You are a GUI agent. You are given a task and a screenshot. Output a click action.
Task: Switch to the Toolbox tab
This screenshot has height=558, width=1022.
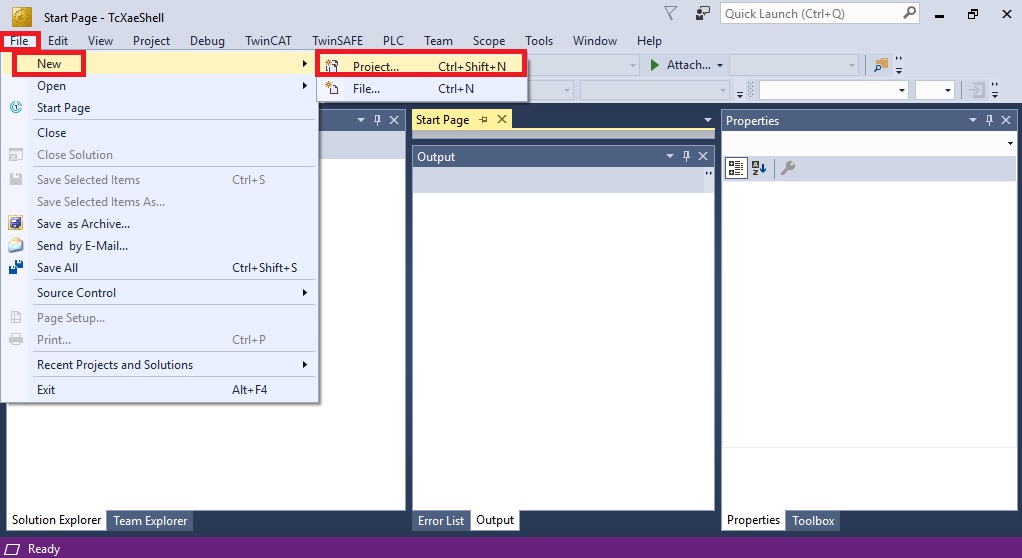pyautogui.click(x=813, y=520)
